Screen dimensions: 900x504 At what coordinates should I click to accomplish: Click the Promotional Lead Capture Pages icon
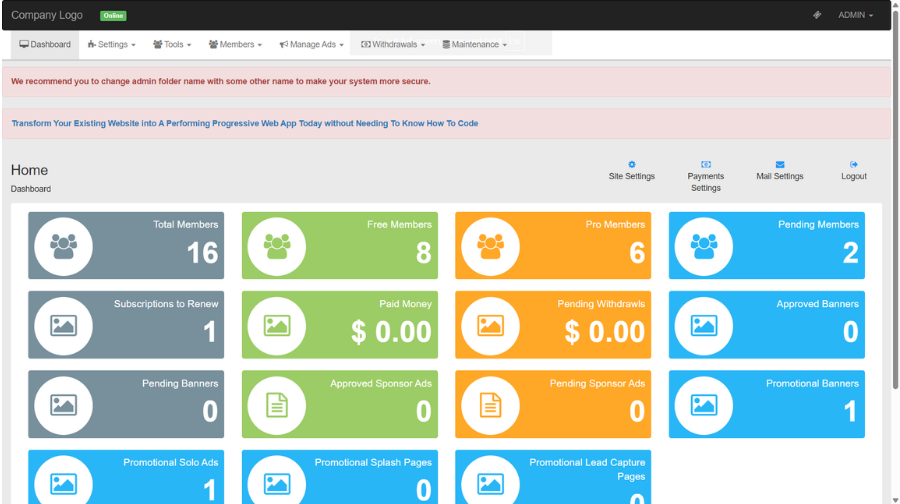pos(490,484)
